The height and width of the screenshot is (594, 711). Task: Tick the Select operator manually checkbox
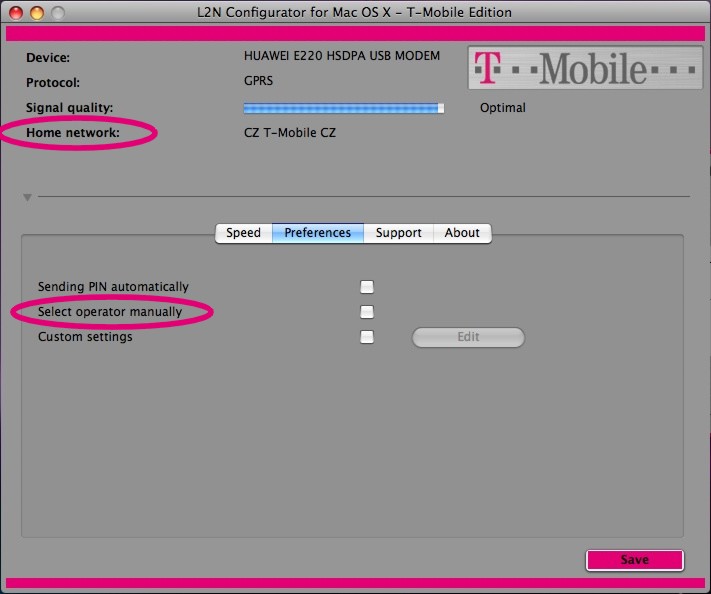[367, 312]
